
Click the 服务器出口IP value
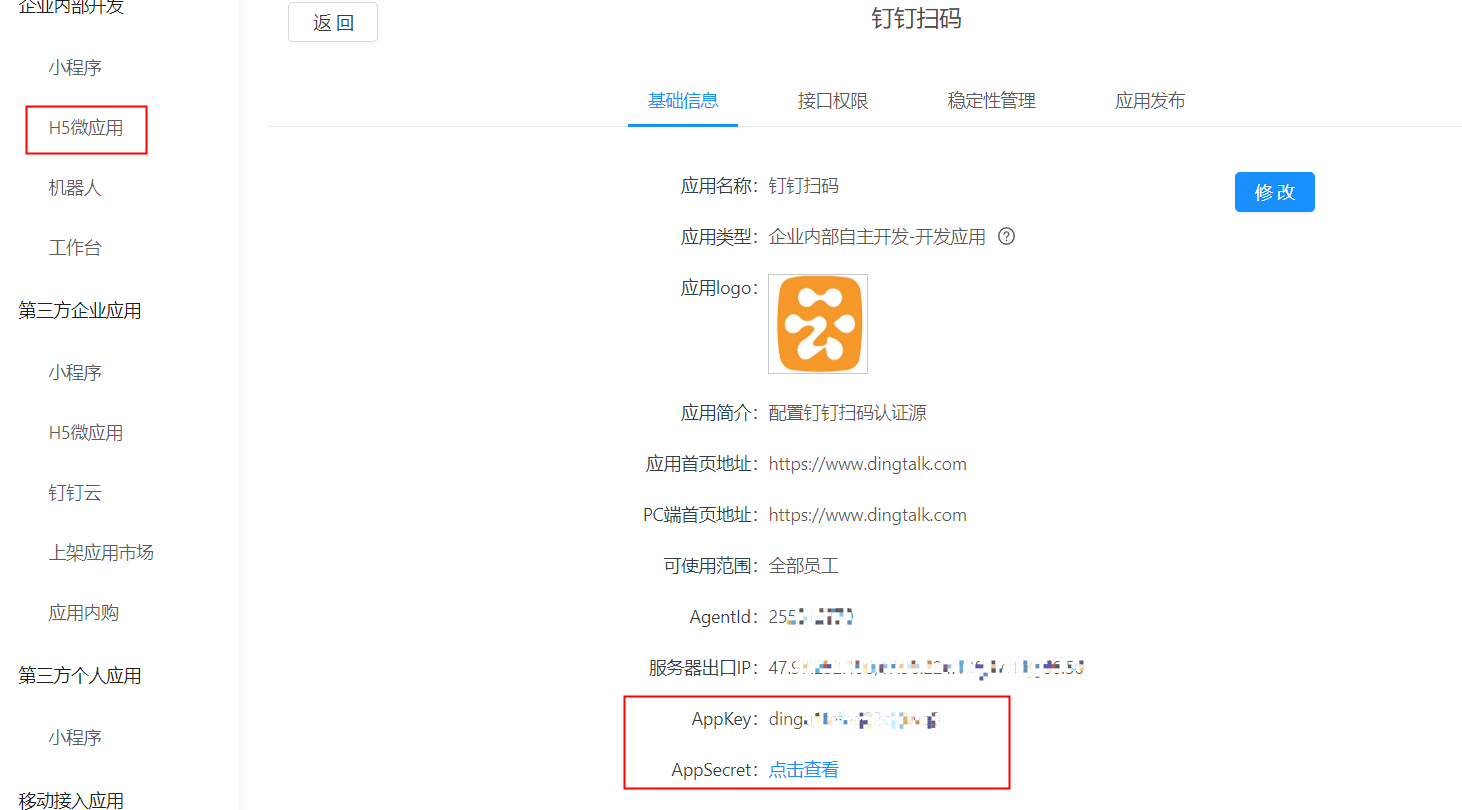pyautogui.click(x=927, y=668)
